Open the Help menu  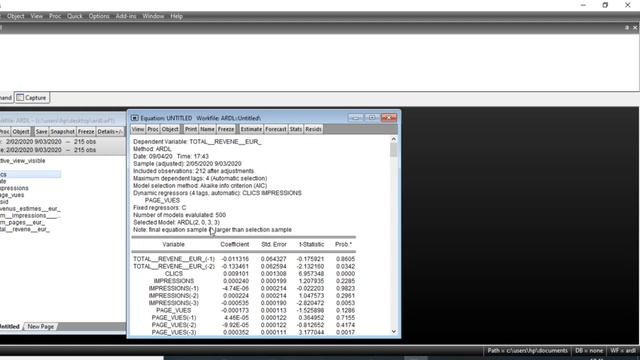pyautogui.click(x=176, y=16)
